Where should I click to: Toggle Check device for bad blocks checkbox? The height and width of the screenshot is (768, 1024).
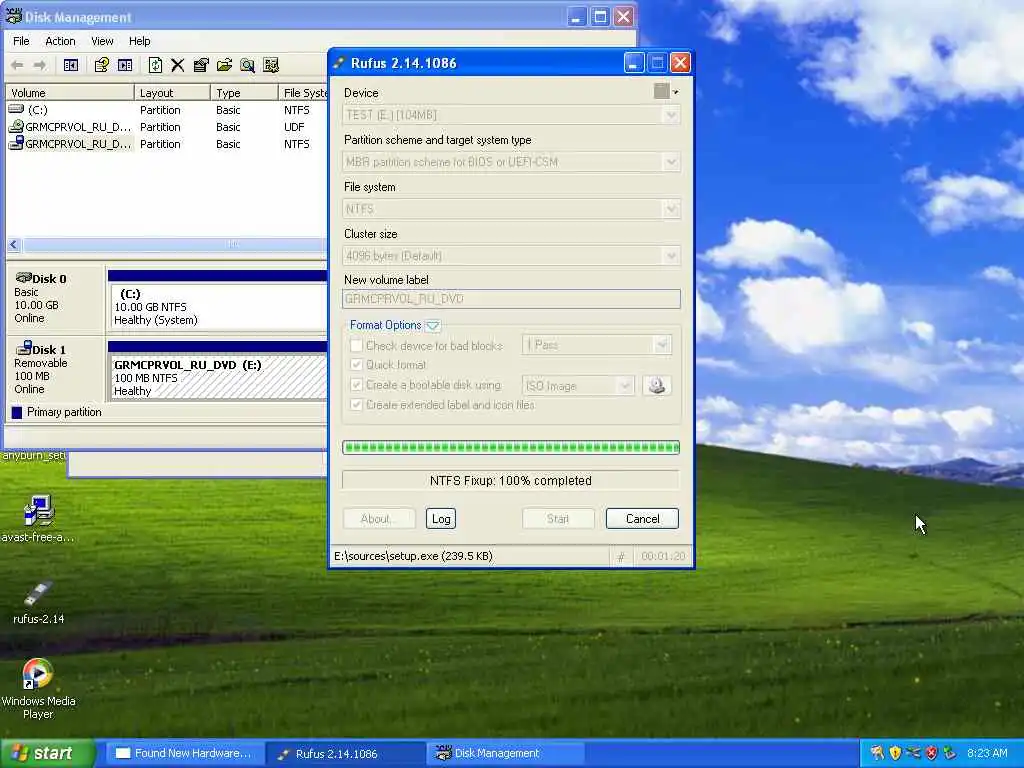coord(357,345)
